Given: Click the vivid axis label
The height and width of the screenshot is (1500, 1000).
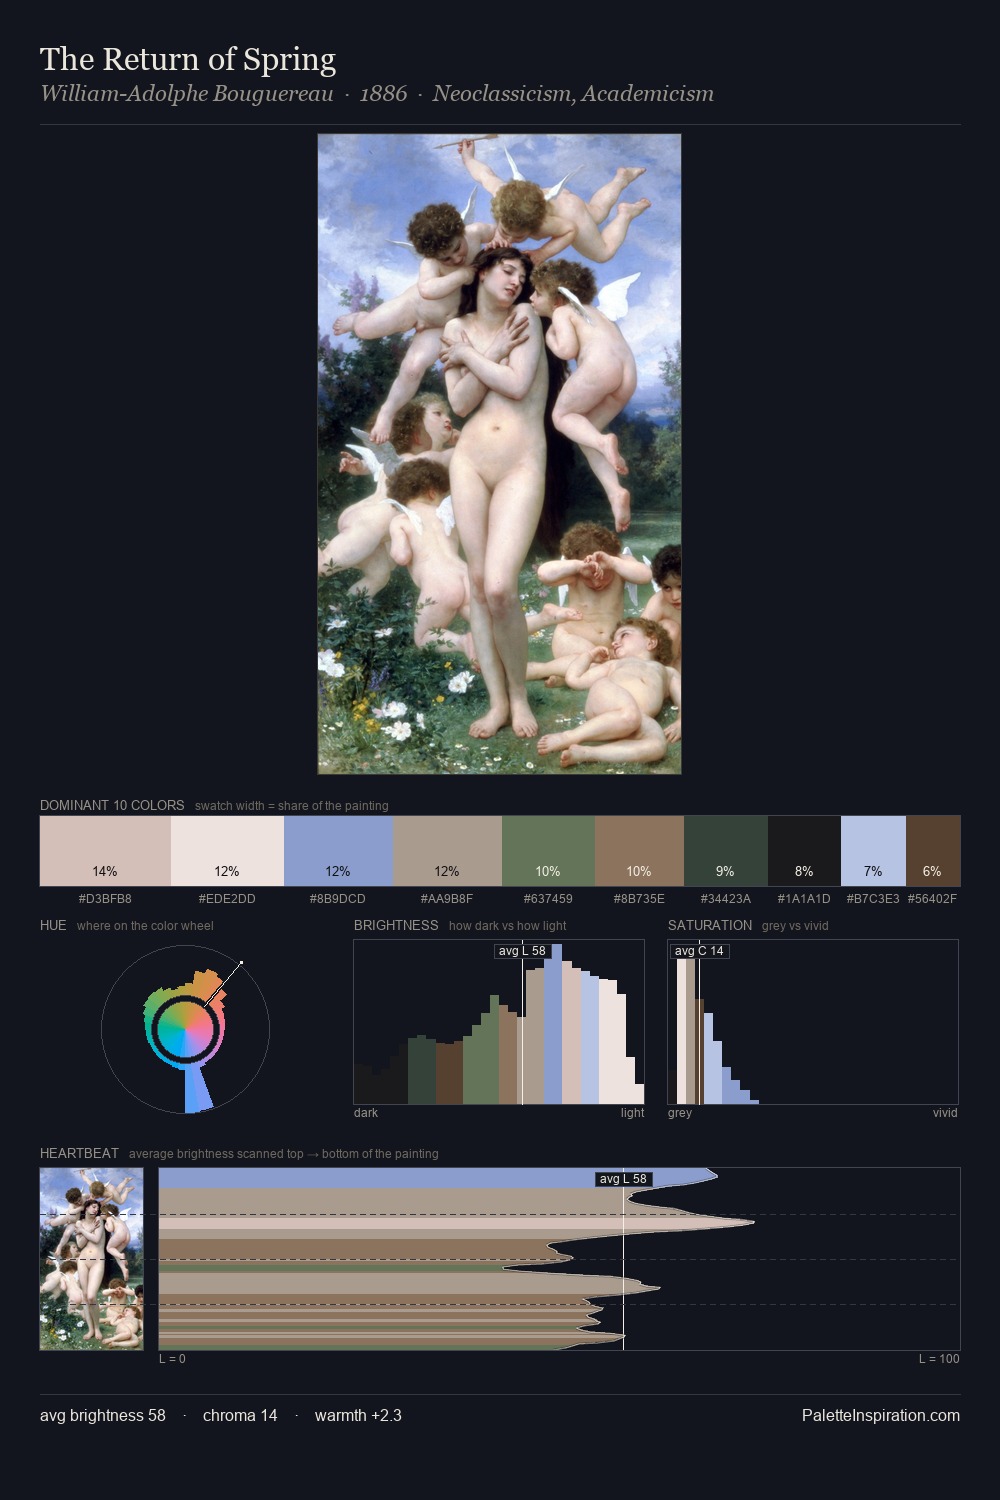Looking at the screenshot, I should [x=945, y=1113].
